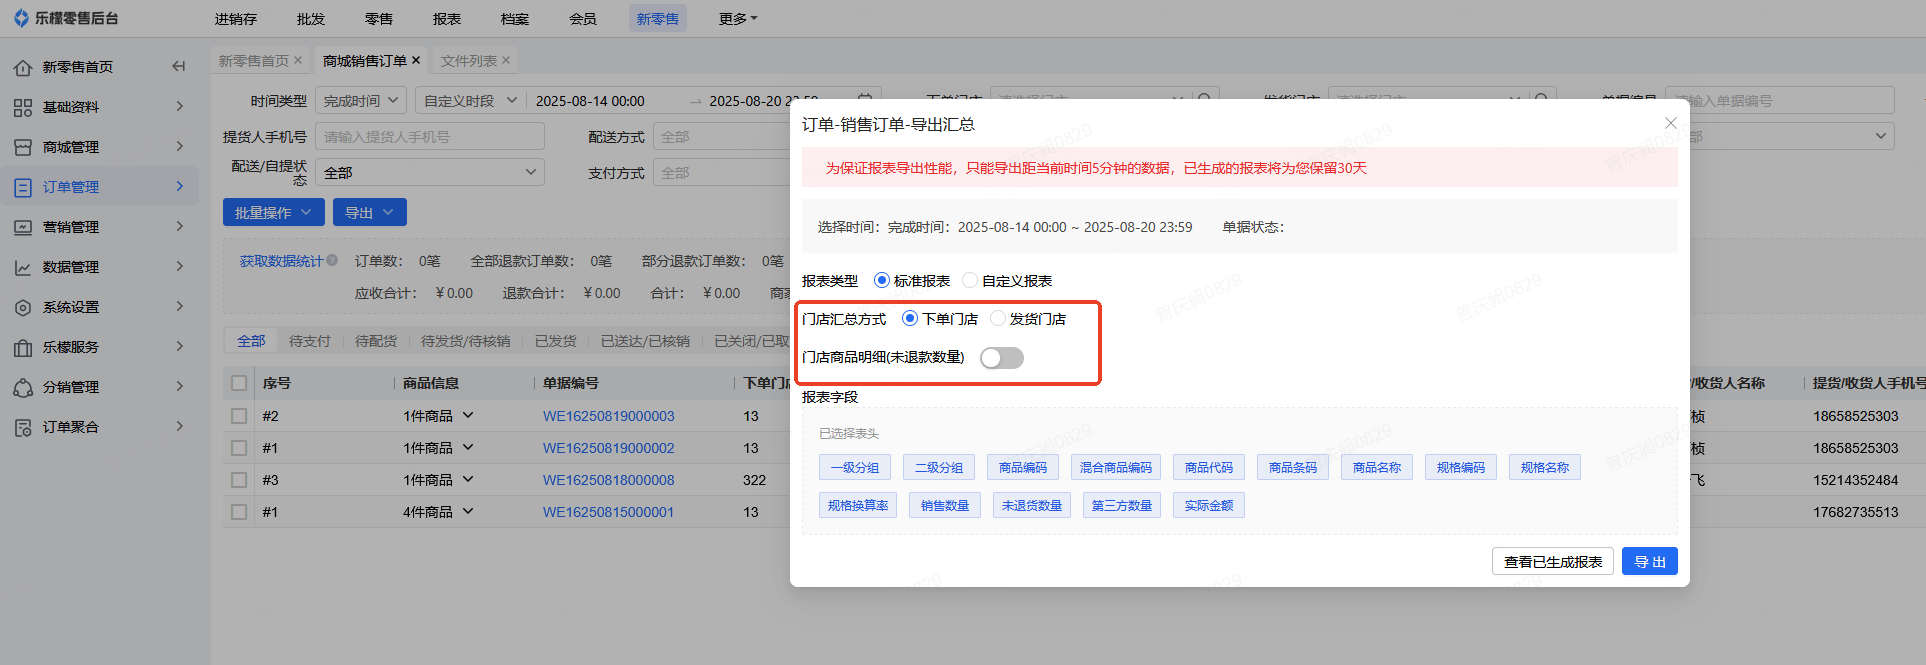1926x665 pixels.
Task: Switch to the 已发货 orders tab
Action: pos(556,341)
